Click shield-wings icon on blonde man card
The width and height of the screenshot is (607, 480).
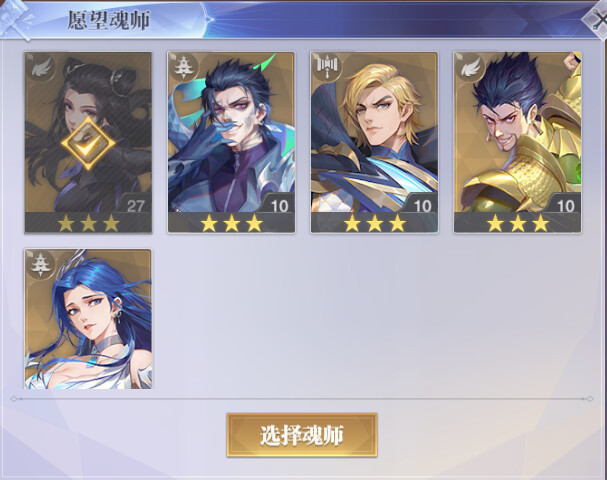point(327,66)
